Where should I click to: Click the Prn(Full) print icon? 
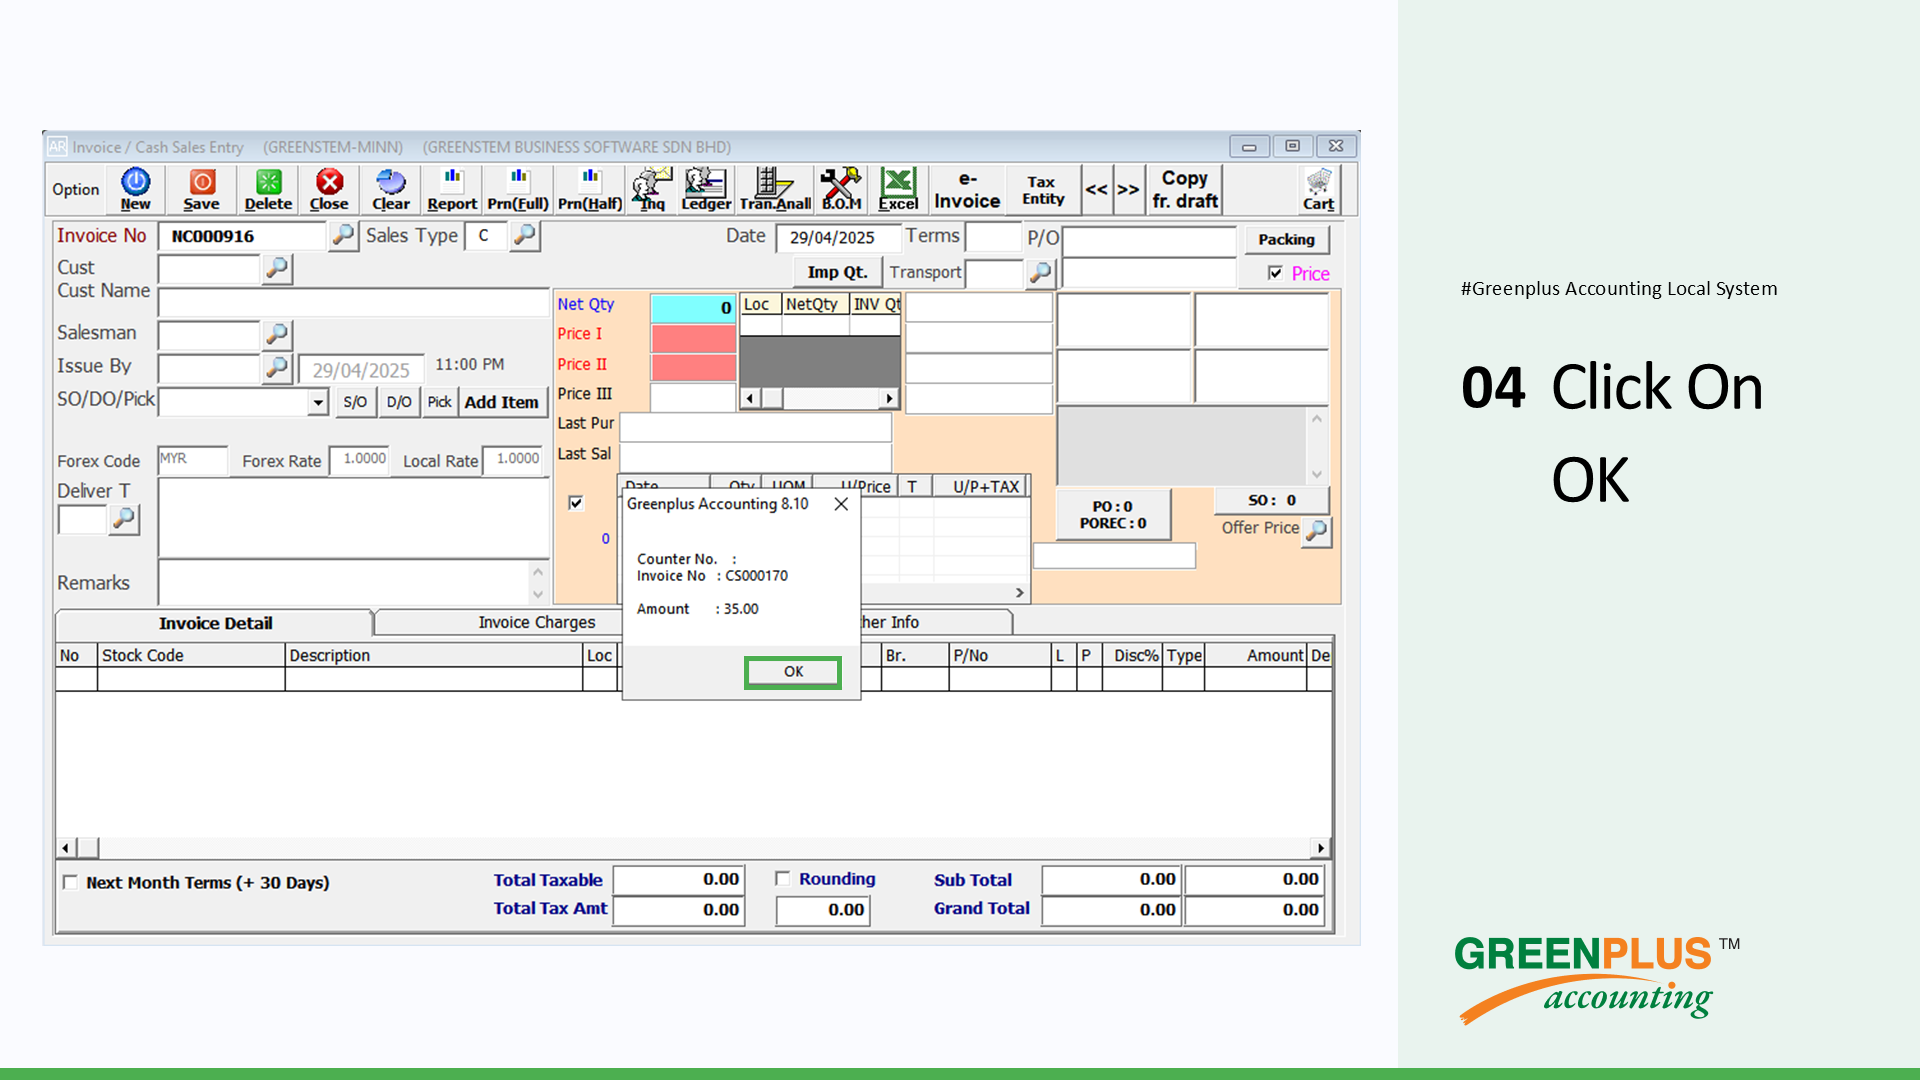tap(518, 189)
